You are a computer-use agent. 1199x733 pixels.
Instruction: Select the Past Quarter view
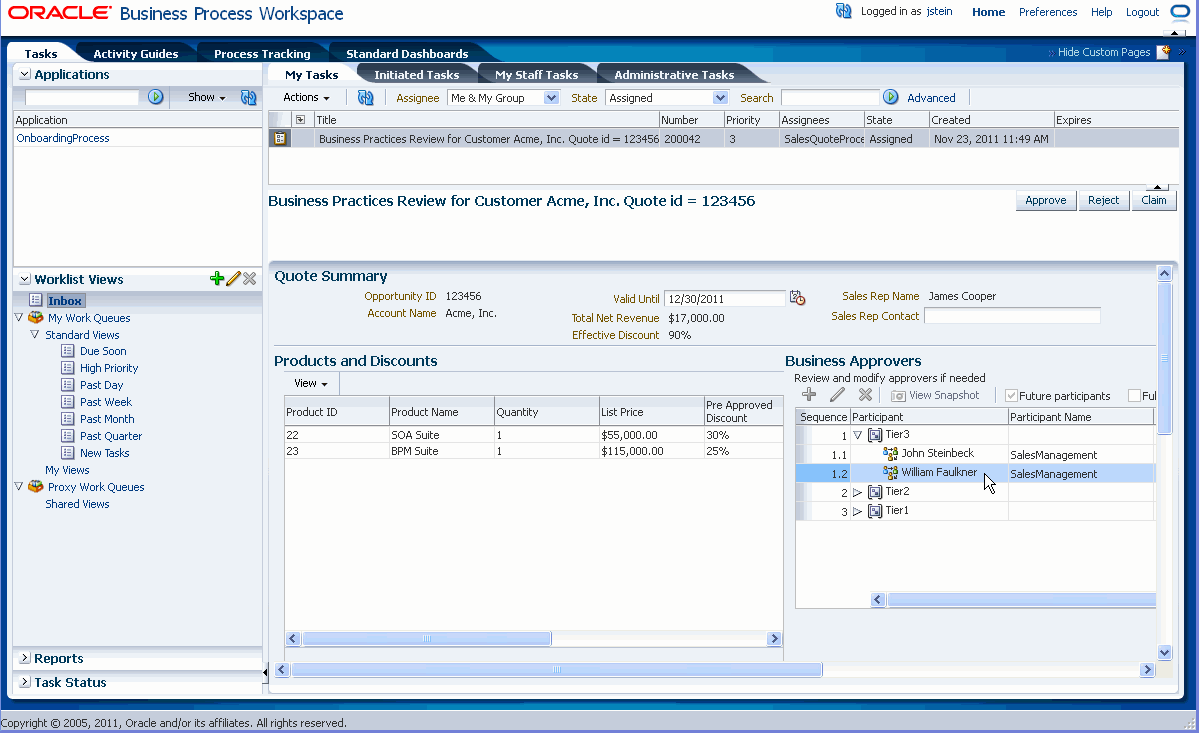111,436
